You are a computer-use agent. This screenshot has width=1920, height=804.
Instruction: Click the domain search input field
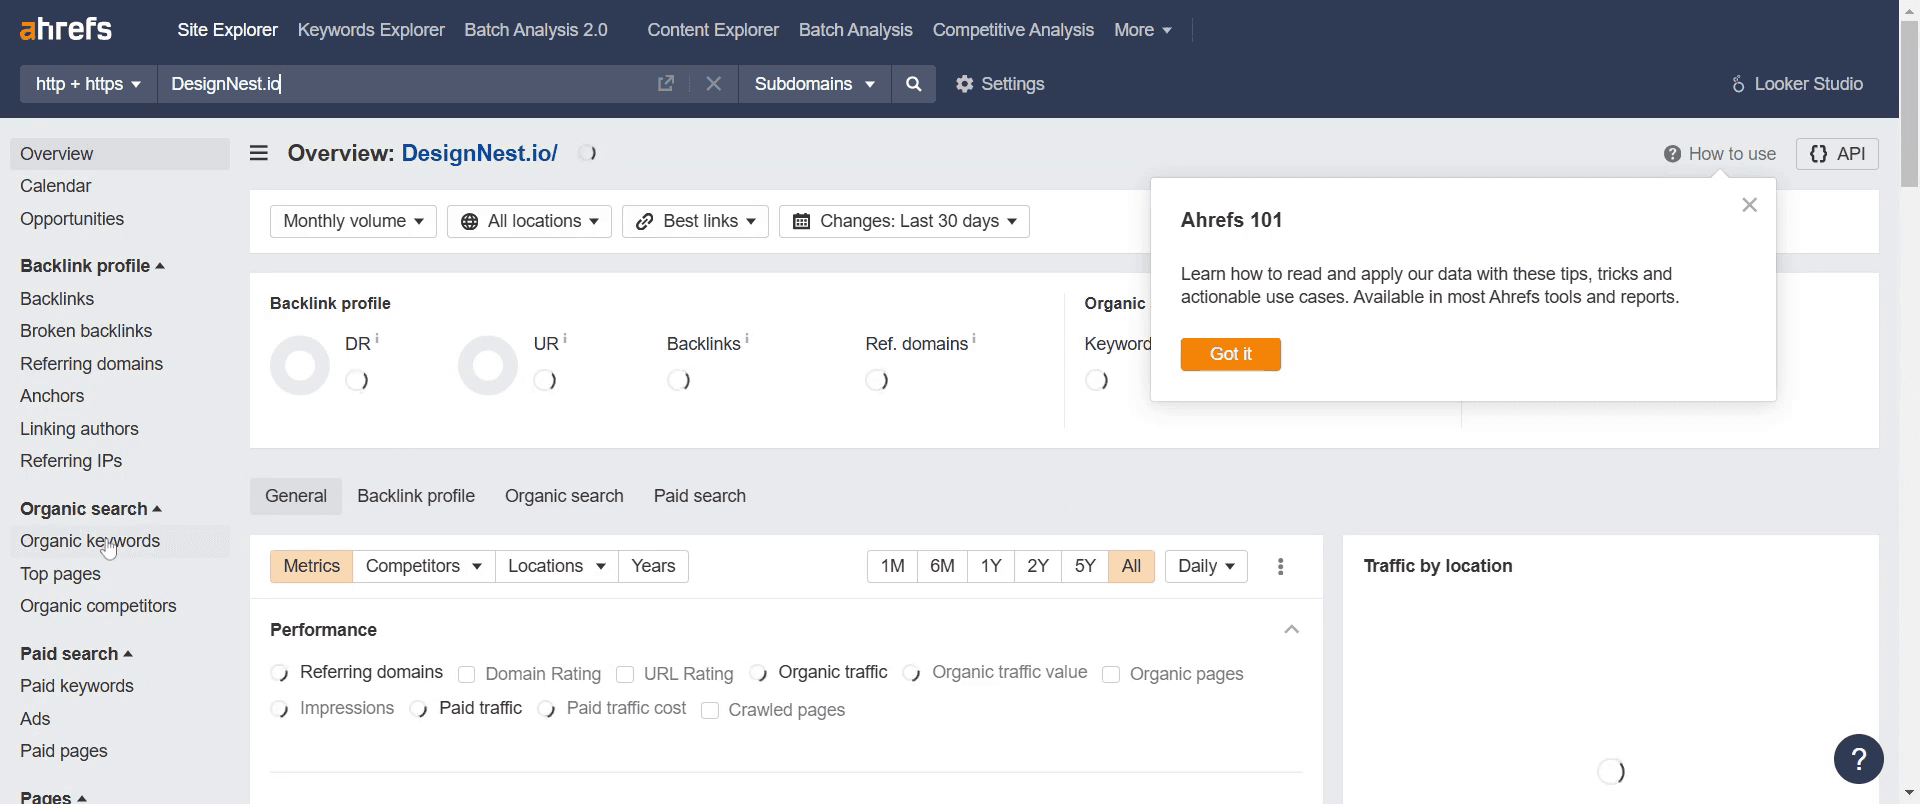pos(405,84)
